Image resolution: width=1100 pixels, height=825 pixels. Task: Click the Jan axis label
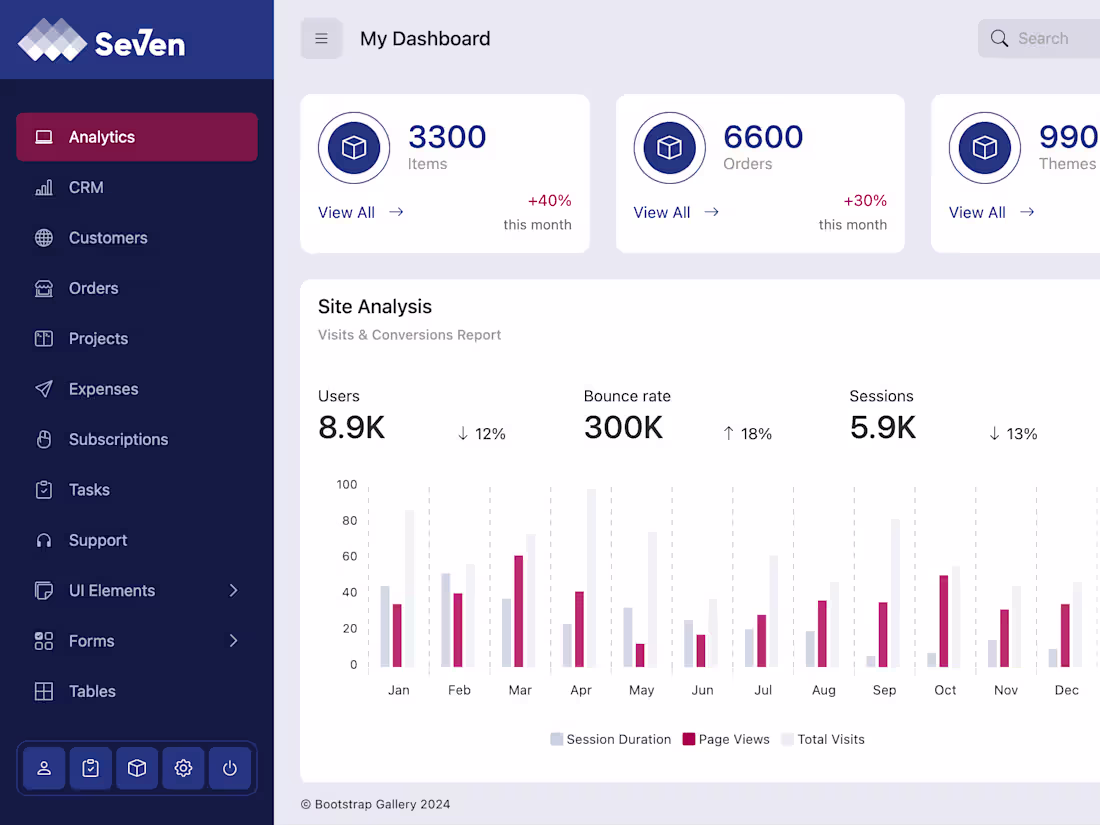[x=398, y=690]
